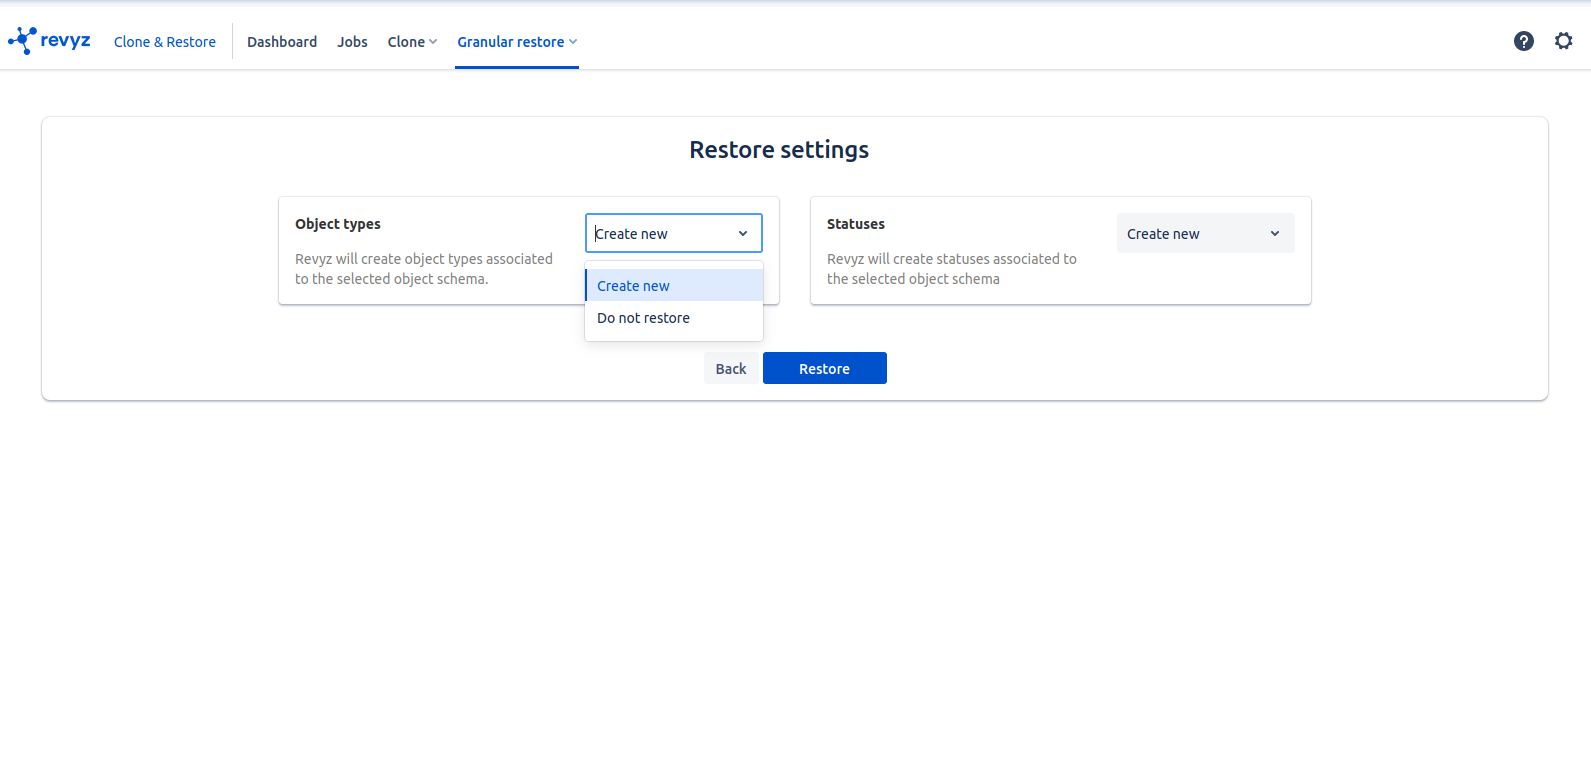The height and width of the screenshot is (771, 1591).
Task: Go to the Dashboard menu item
Action: 282,42
